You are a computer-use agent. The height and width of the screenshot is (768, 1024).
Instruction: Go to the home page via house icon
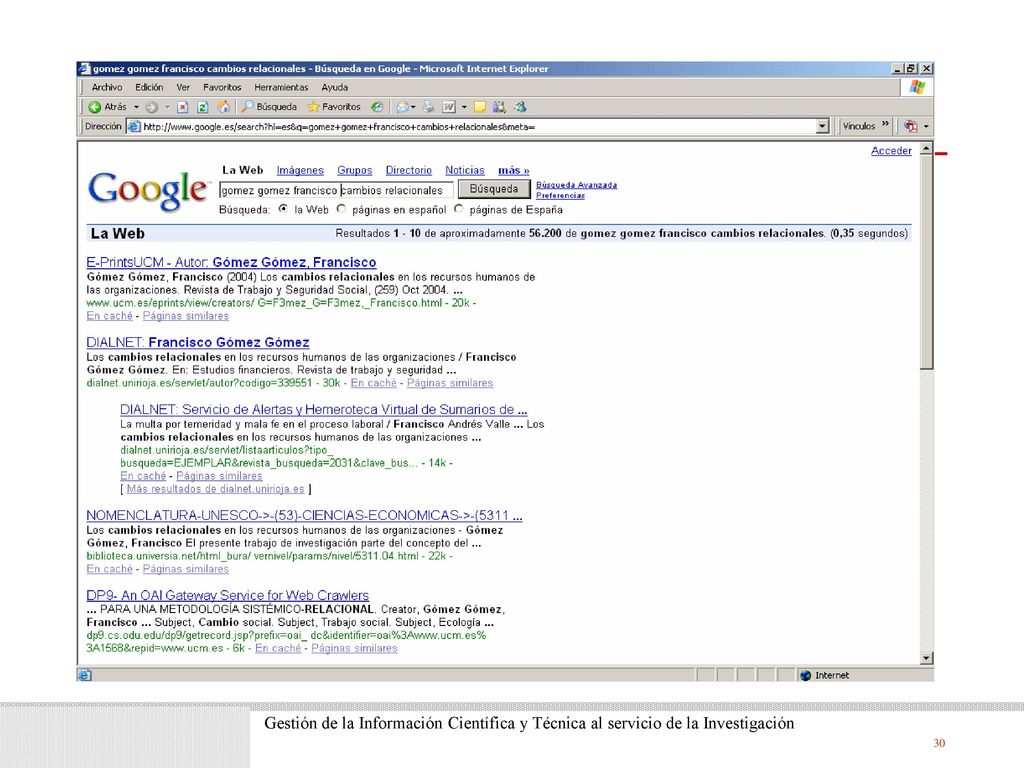(x=223, y=106)
